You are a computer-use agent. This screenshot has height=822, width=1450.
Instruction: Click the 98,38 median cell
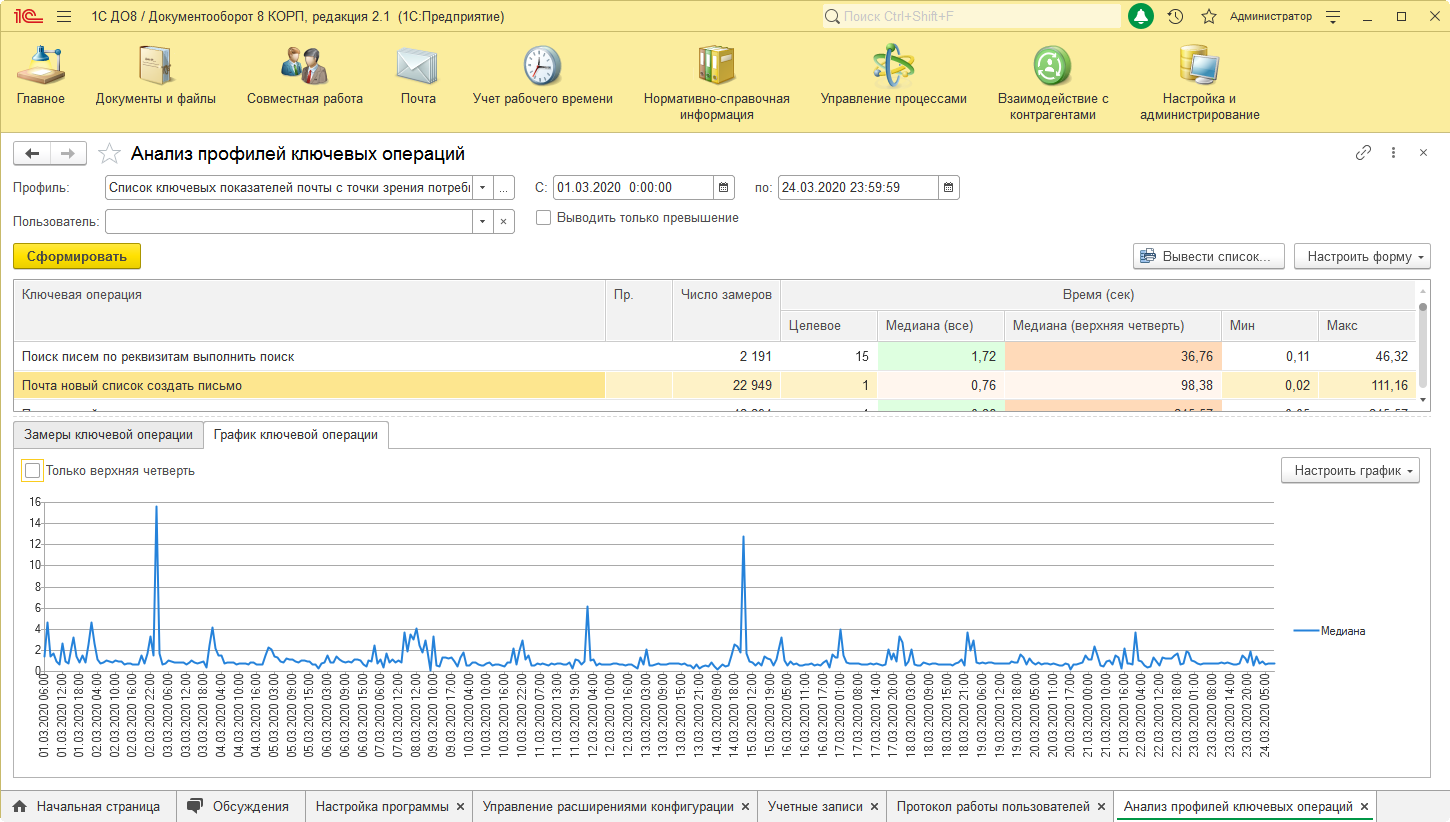click(1113, 386)
